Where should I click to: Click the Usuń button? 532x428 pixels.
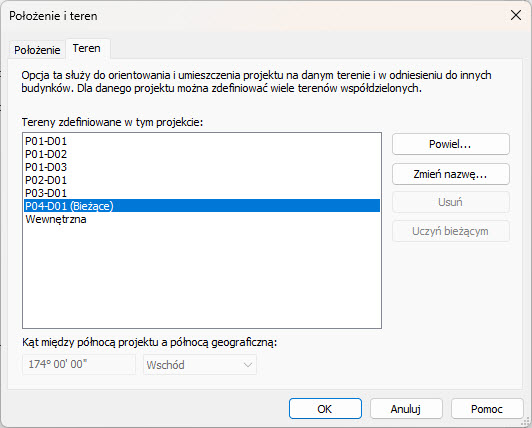click(x=451, y=202)
